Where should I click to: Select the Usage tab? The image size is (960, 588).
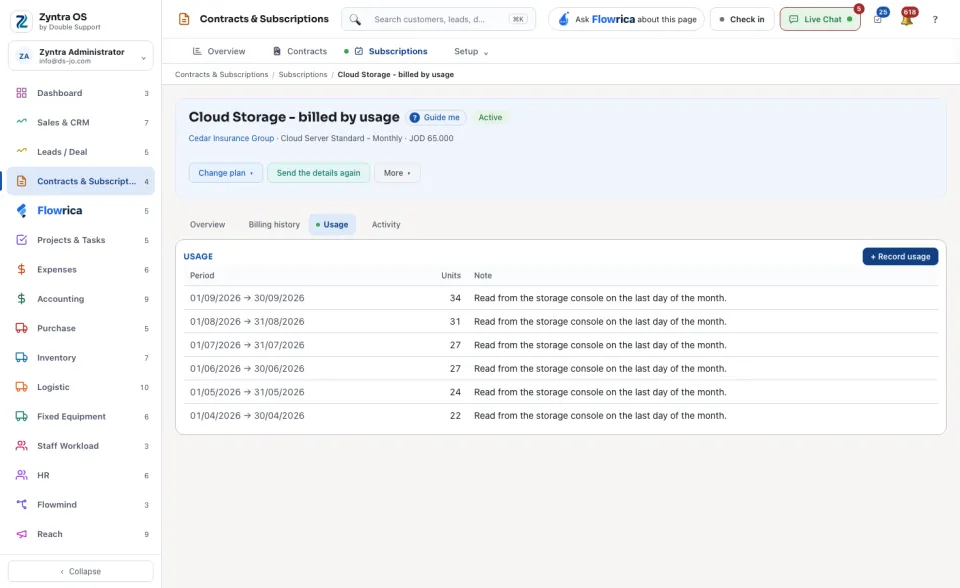pyautogui.click(x=332, y=225)
